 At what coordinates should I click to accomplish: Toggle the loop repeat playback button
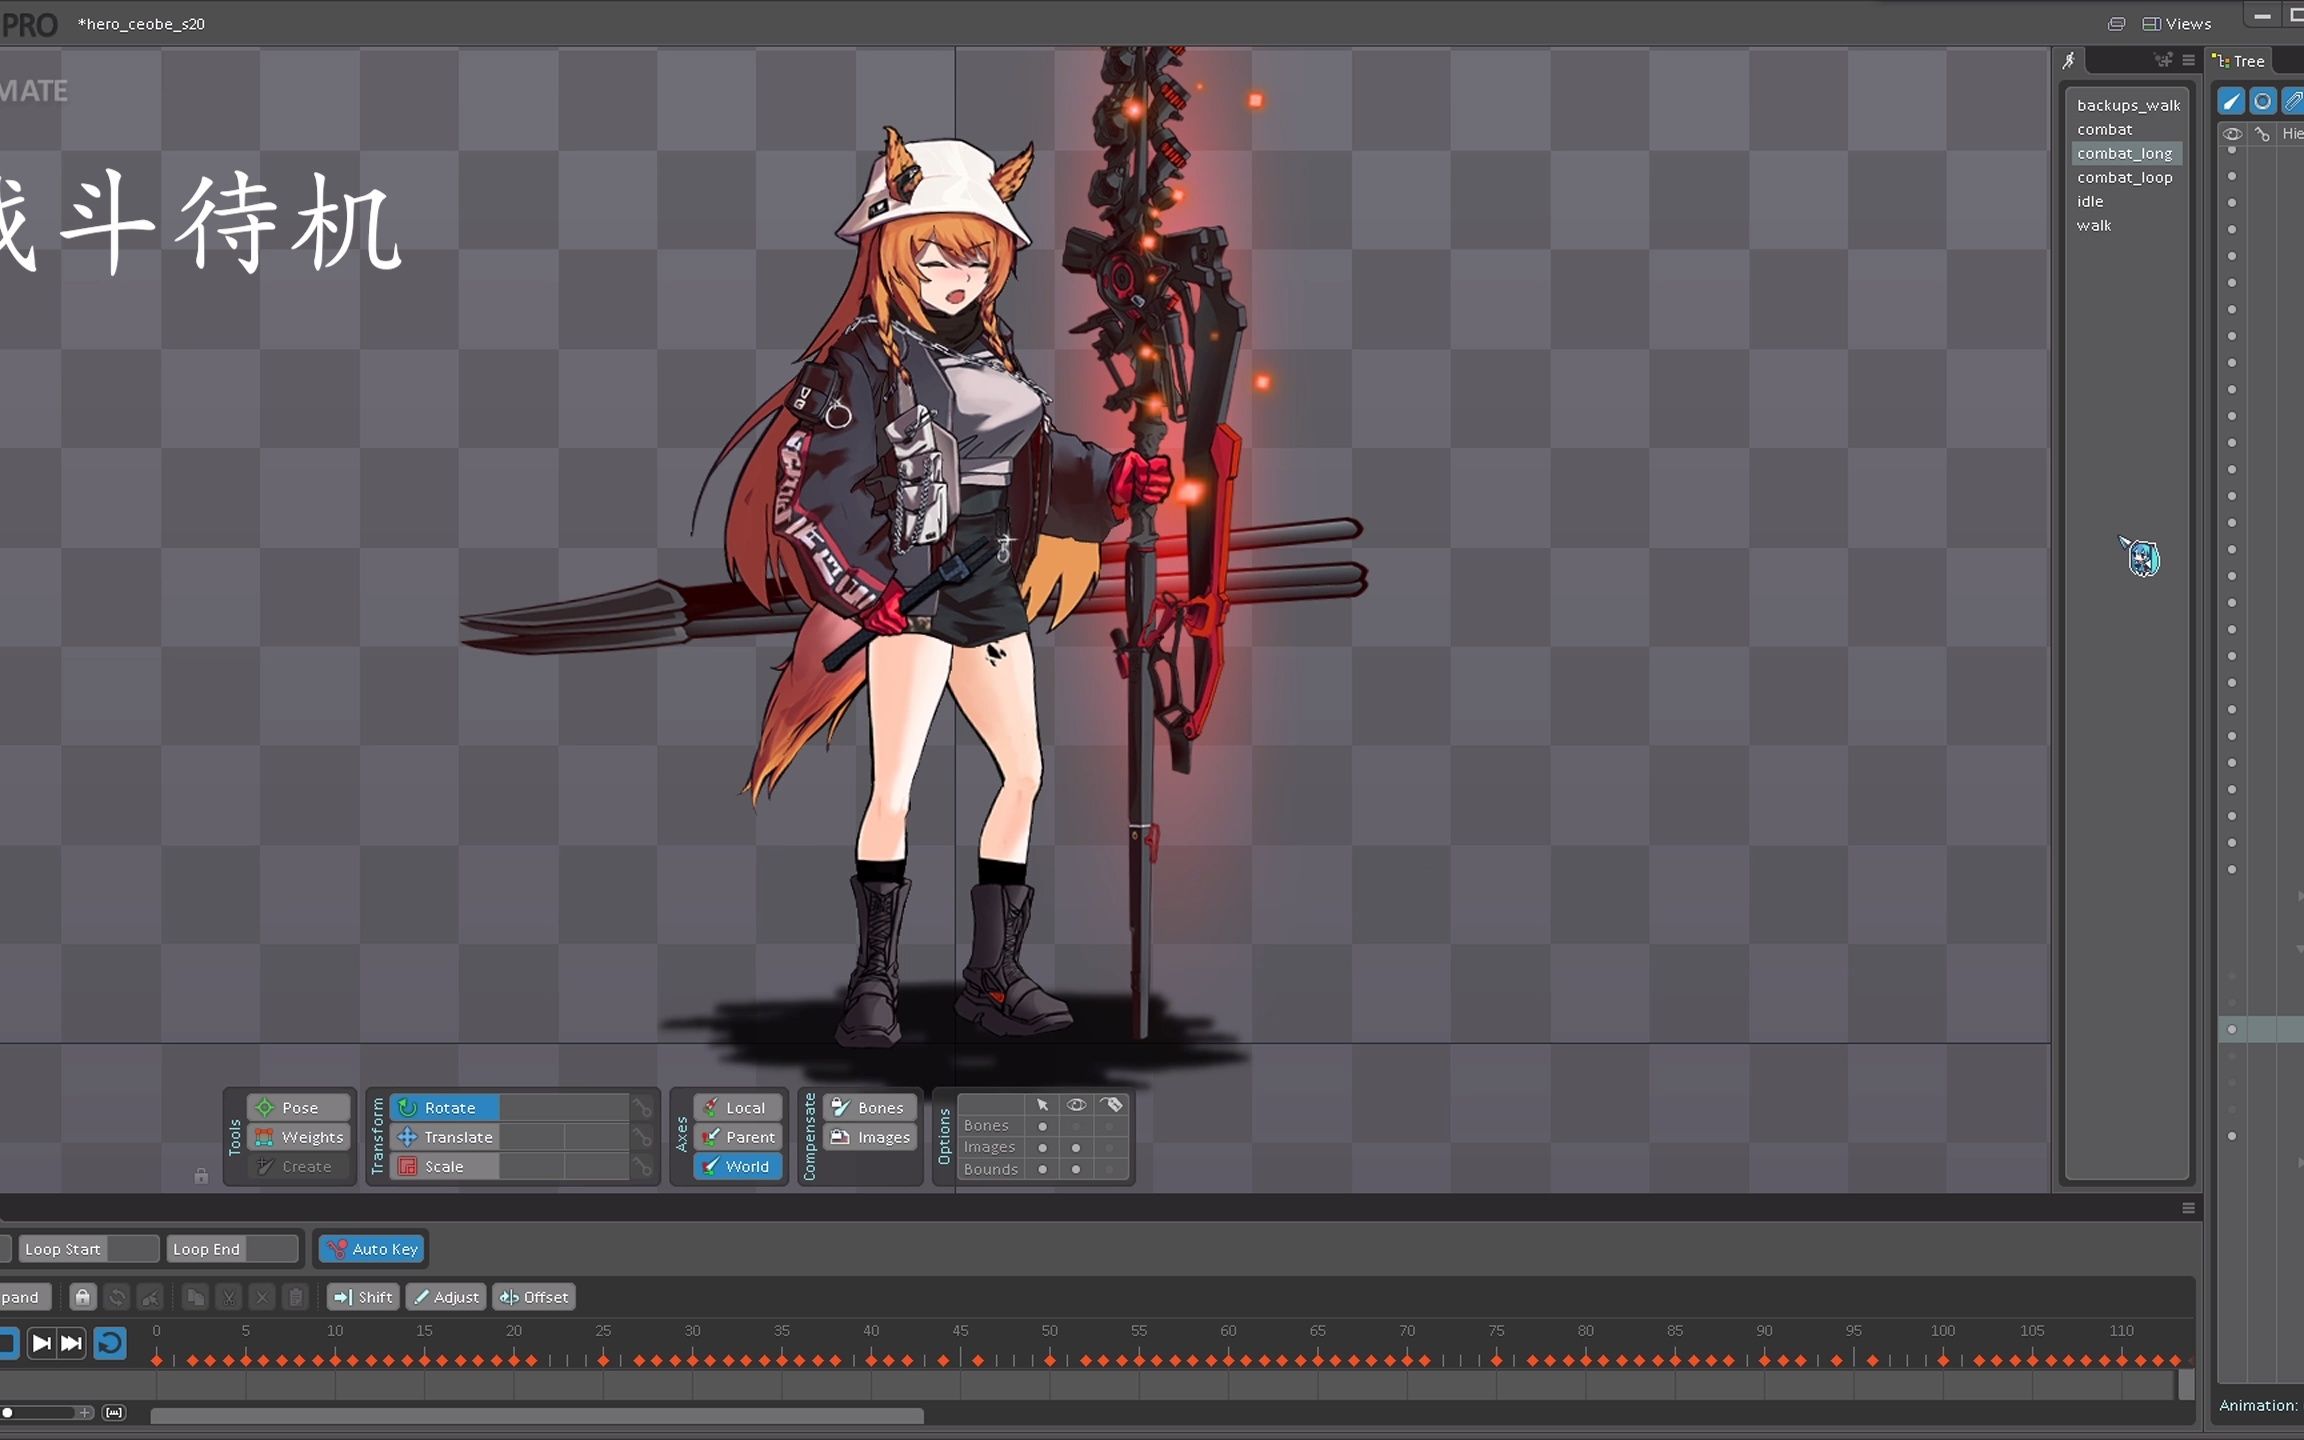pos(110,1343)
